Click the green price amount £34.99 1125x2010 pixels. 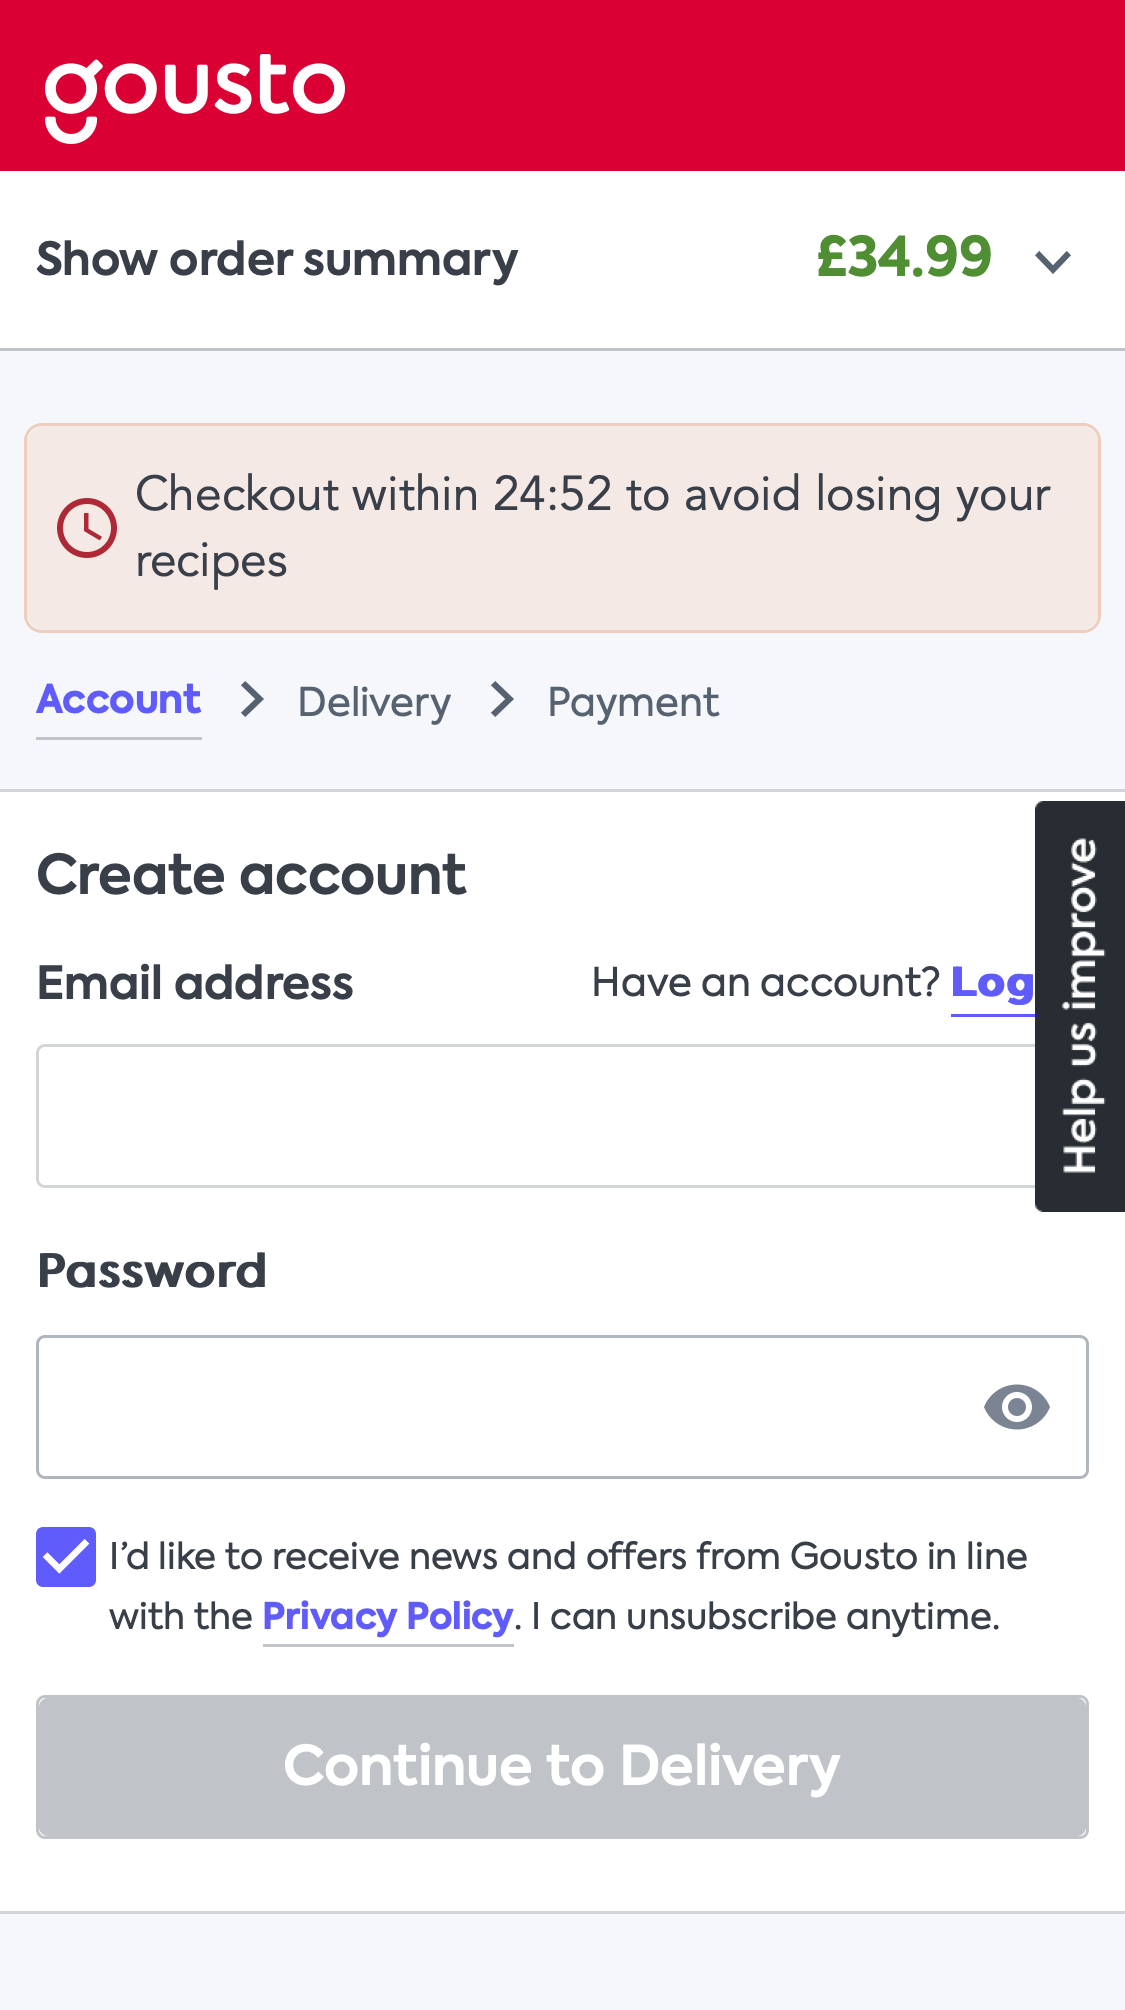tap(903, 258)
